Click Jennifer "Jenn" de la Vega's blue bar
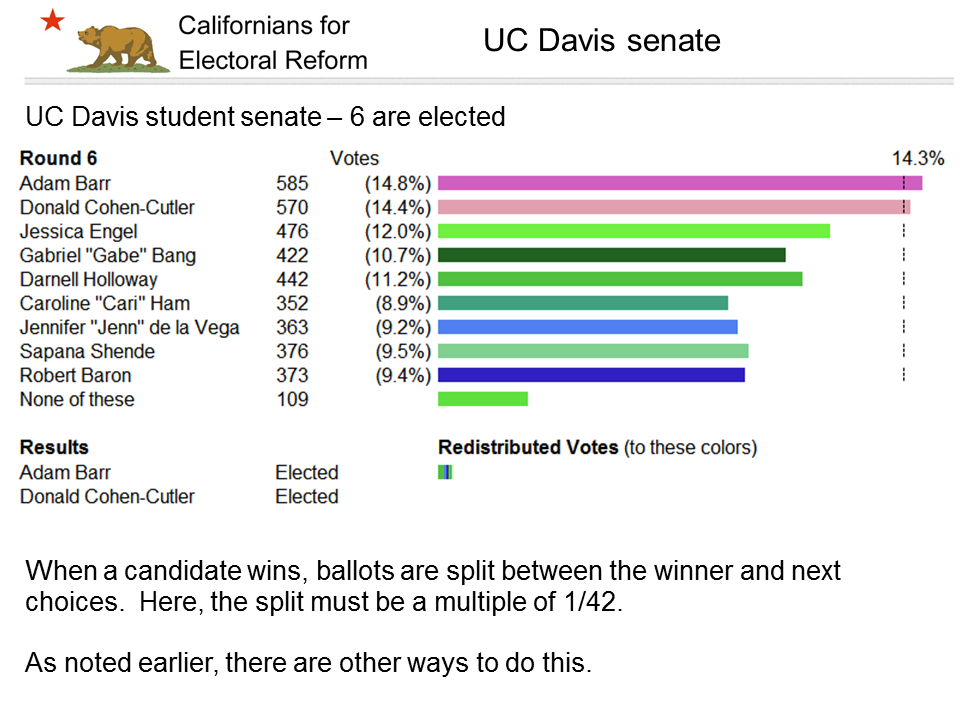 (588, 326)
